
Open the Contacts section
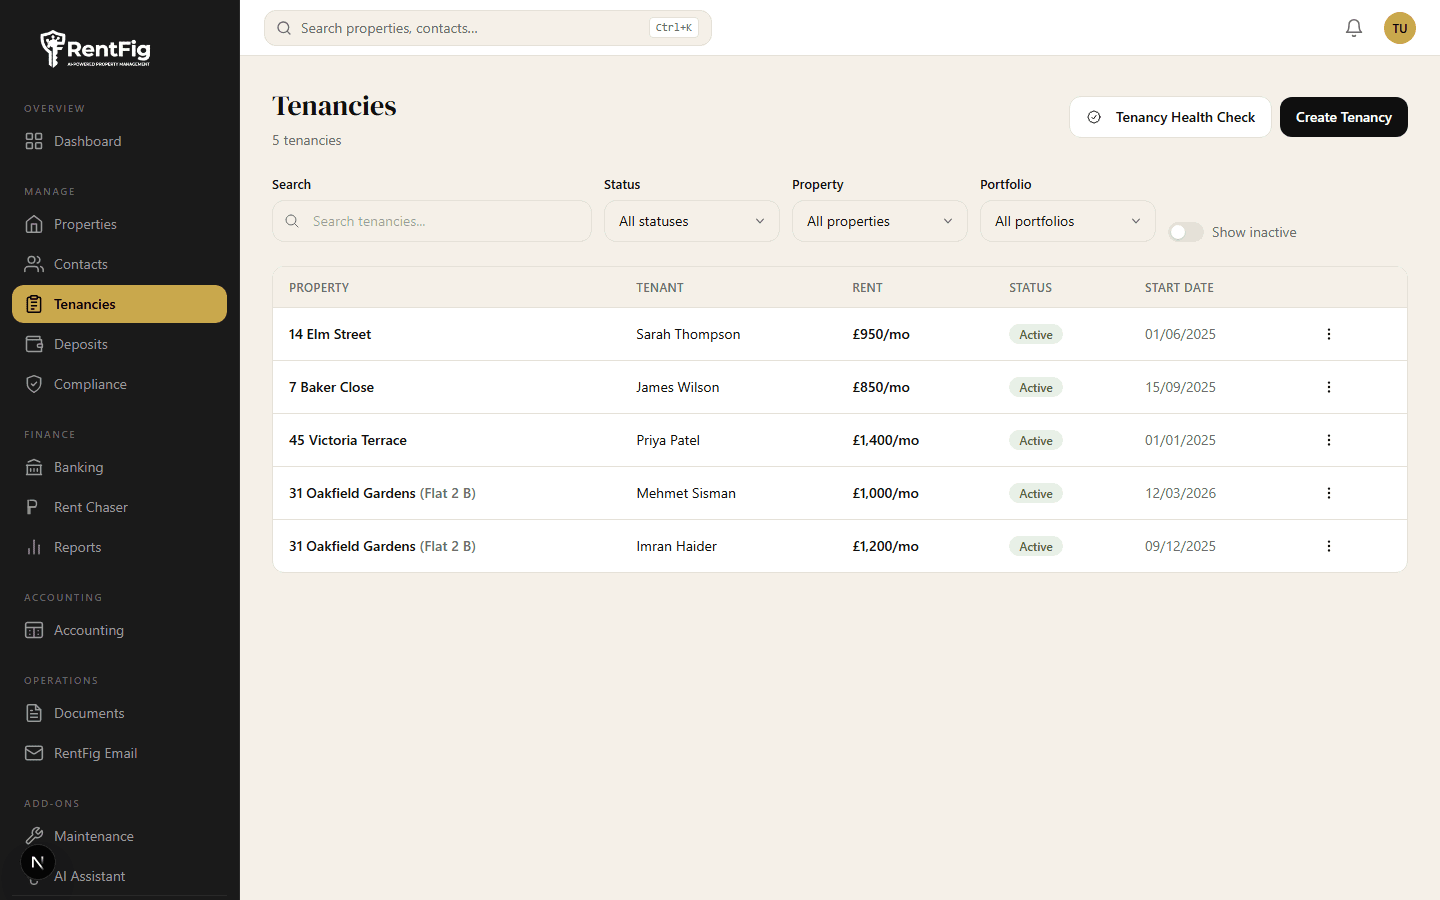tap(81, 264)
